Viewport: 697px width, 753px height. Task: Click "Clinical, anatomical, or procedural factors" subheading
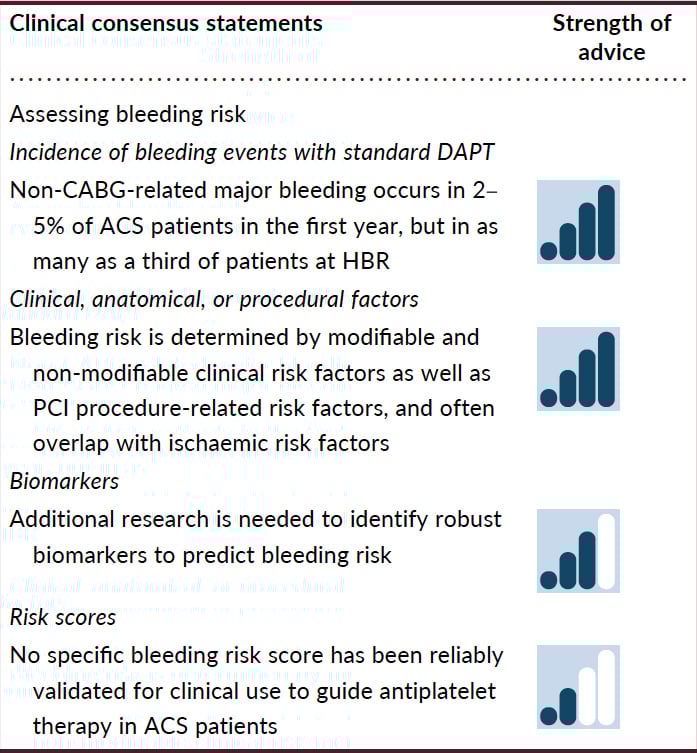[x=214, y=299]
